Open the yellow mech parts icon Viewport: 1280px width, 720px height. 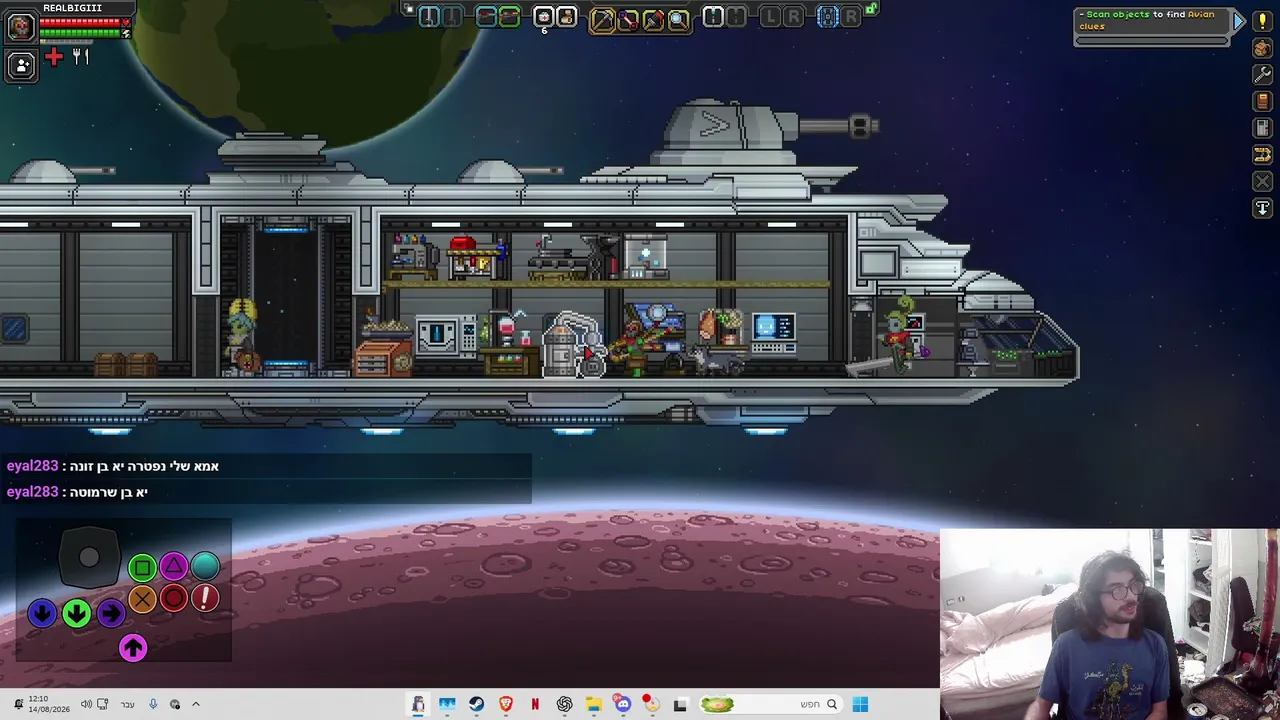tap(1262, 155)
